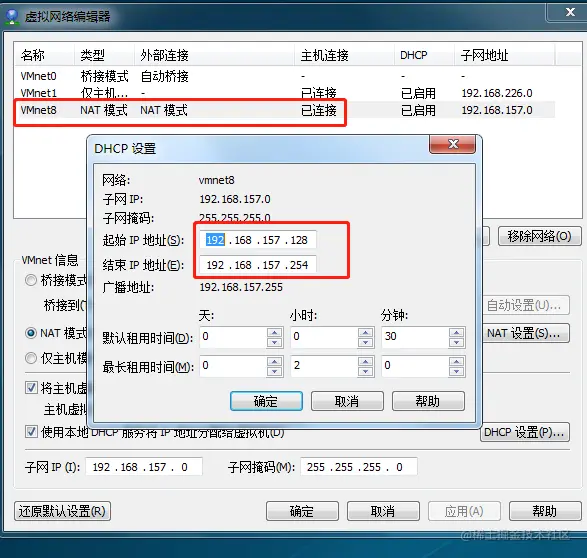Select the VMnet0 row

(285, 76)
